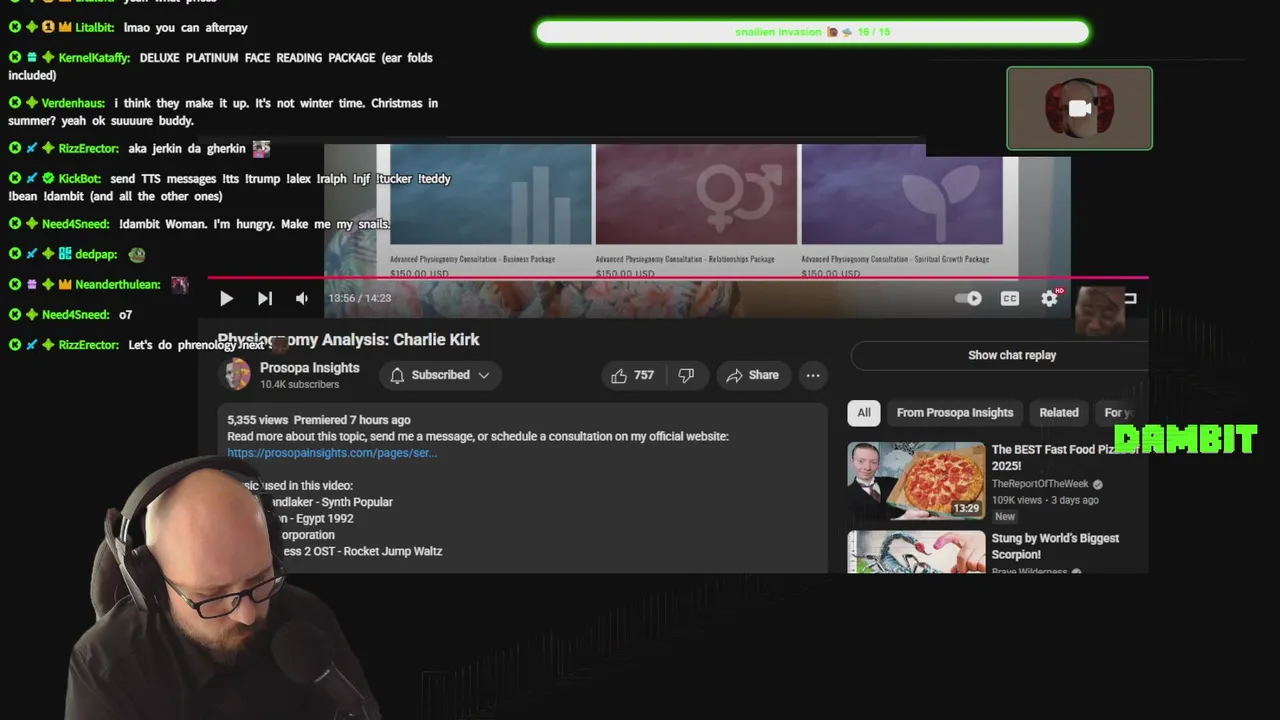Click the crown badge beside Litalbit
The height and width of the screenshot is (720, 1280).
(x=65, y=28)
